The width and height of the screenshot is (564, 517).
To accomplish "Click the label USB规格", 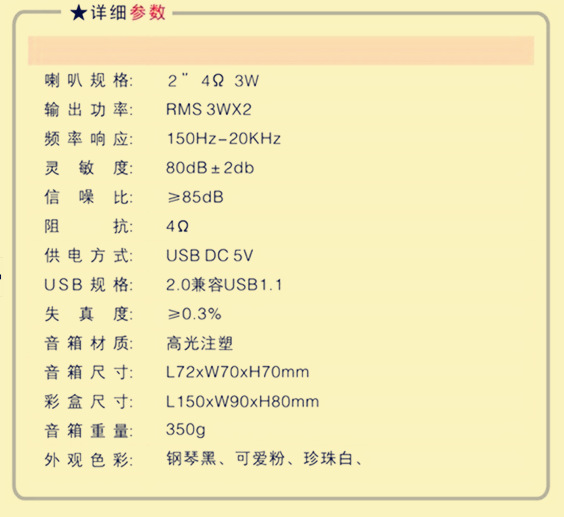I will pos(88,285).
